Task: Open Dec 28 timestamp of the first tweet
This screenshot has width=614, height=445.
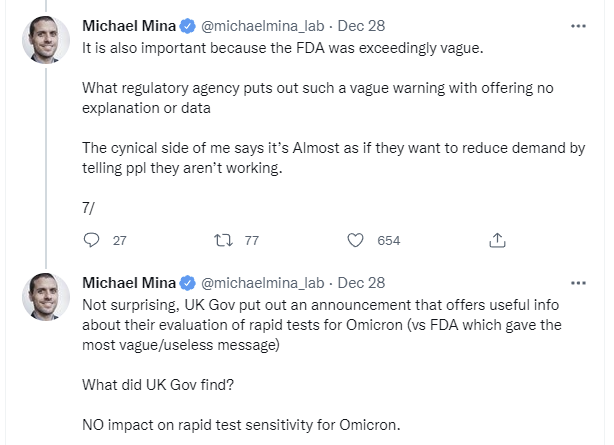Action: click(361, 26)
